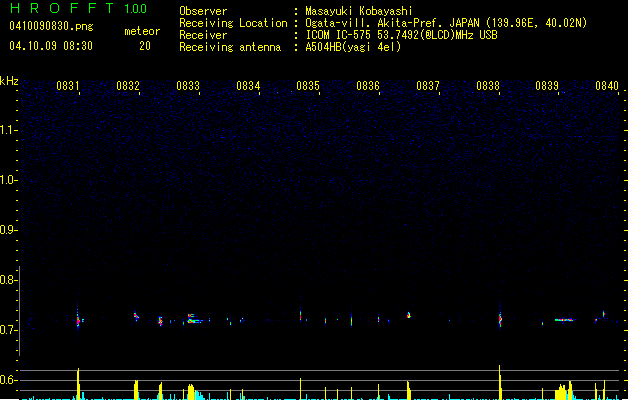
Task: Click the 0831 time marker
Action: [x=68, y=86]
